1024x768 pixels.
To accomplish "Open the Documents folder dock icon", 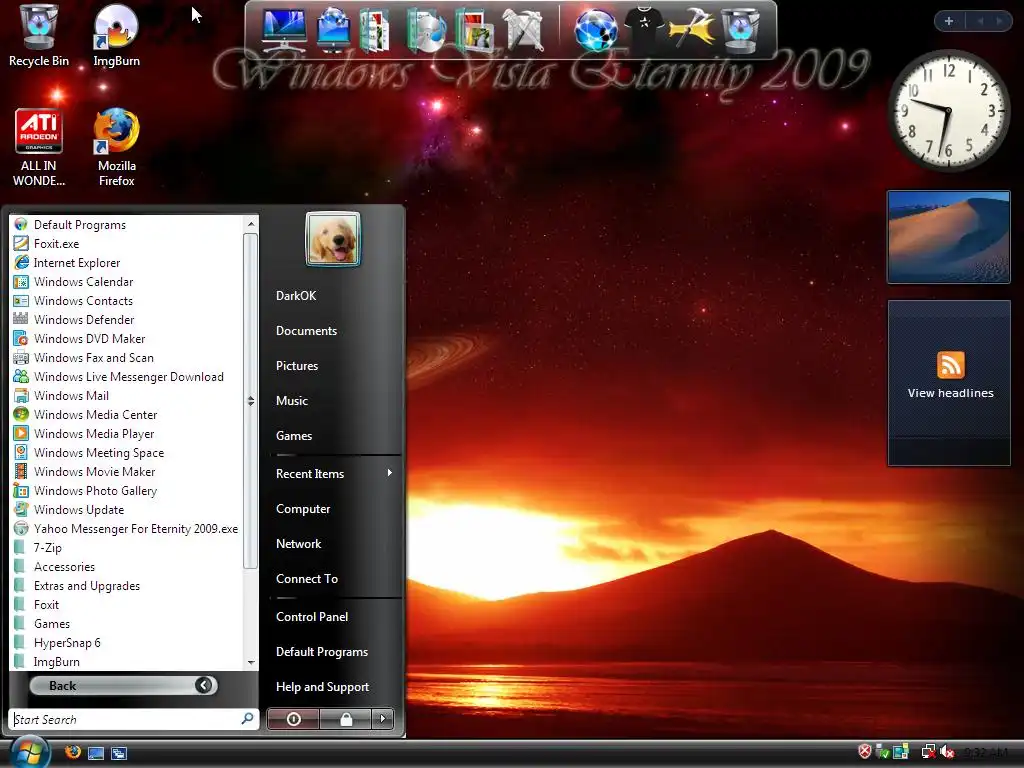I will pyautogui.click(x=374, y=29).
